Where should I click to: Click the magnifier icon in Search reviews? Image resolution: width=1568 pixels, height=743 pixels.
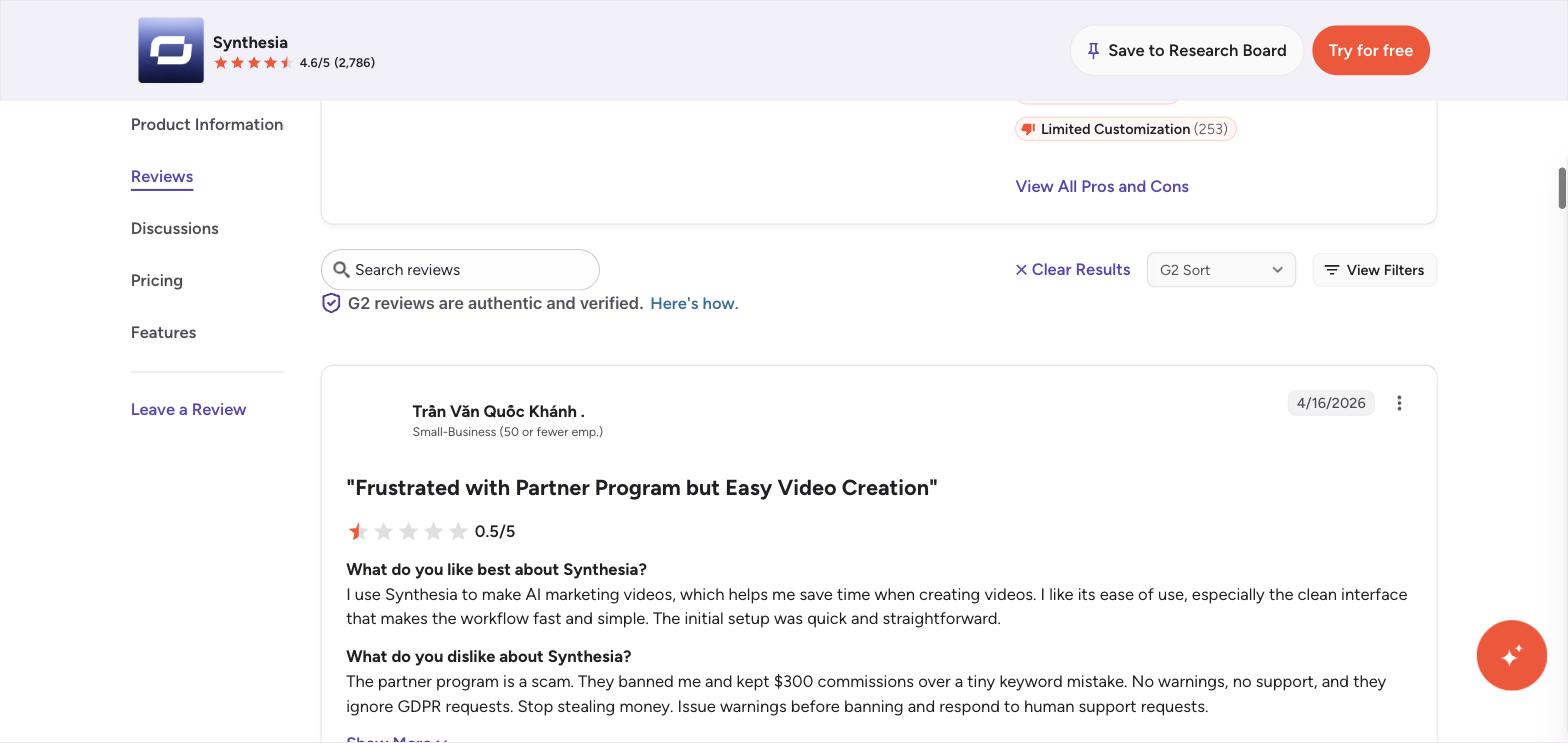pyautogui.click(x=341, y=270)
